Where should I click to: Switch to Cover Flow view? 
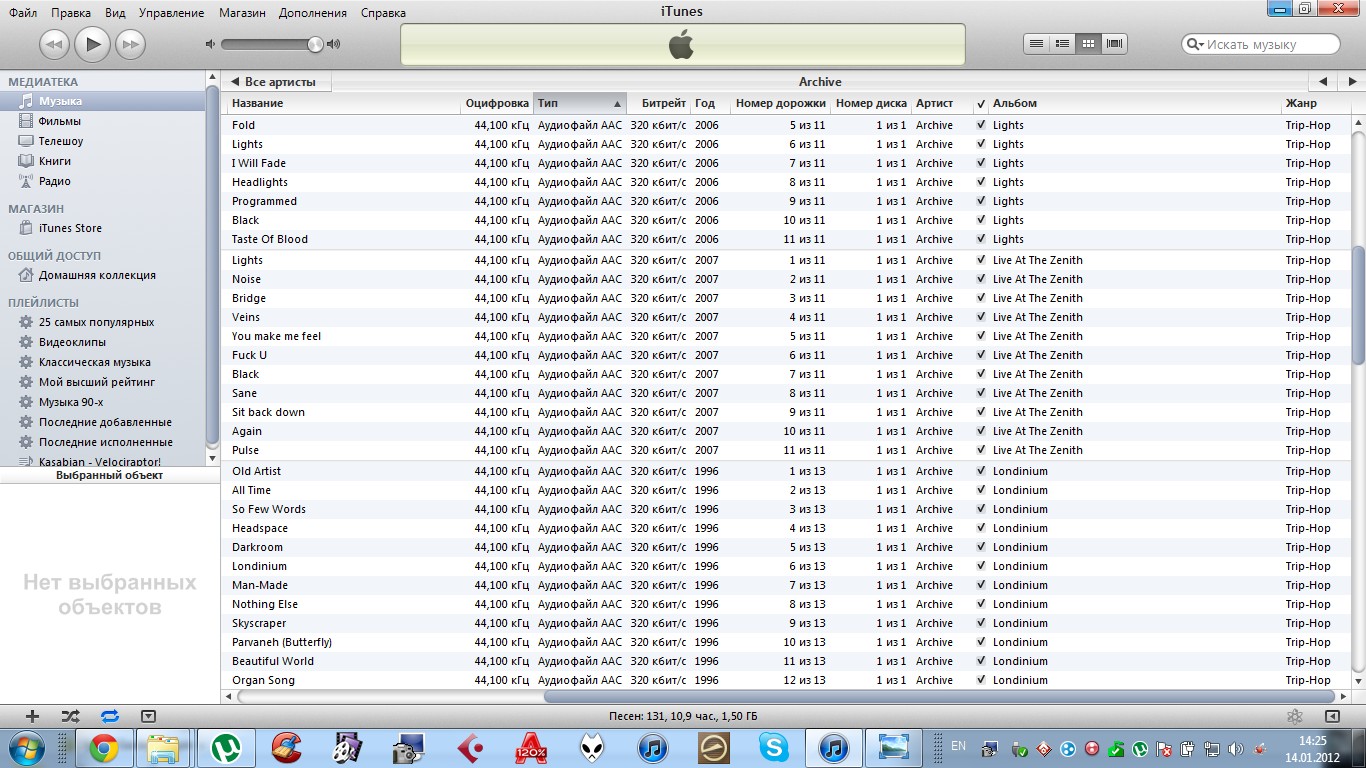pyautogui.click(x=1114, y=44)
